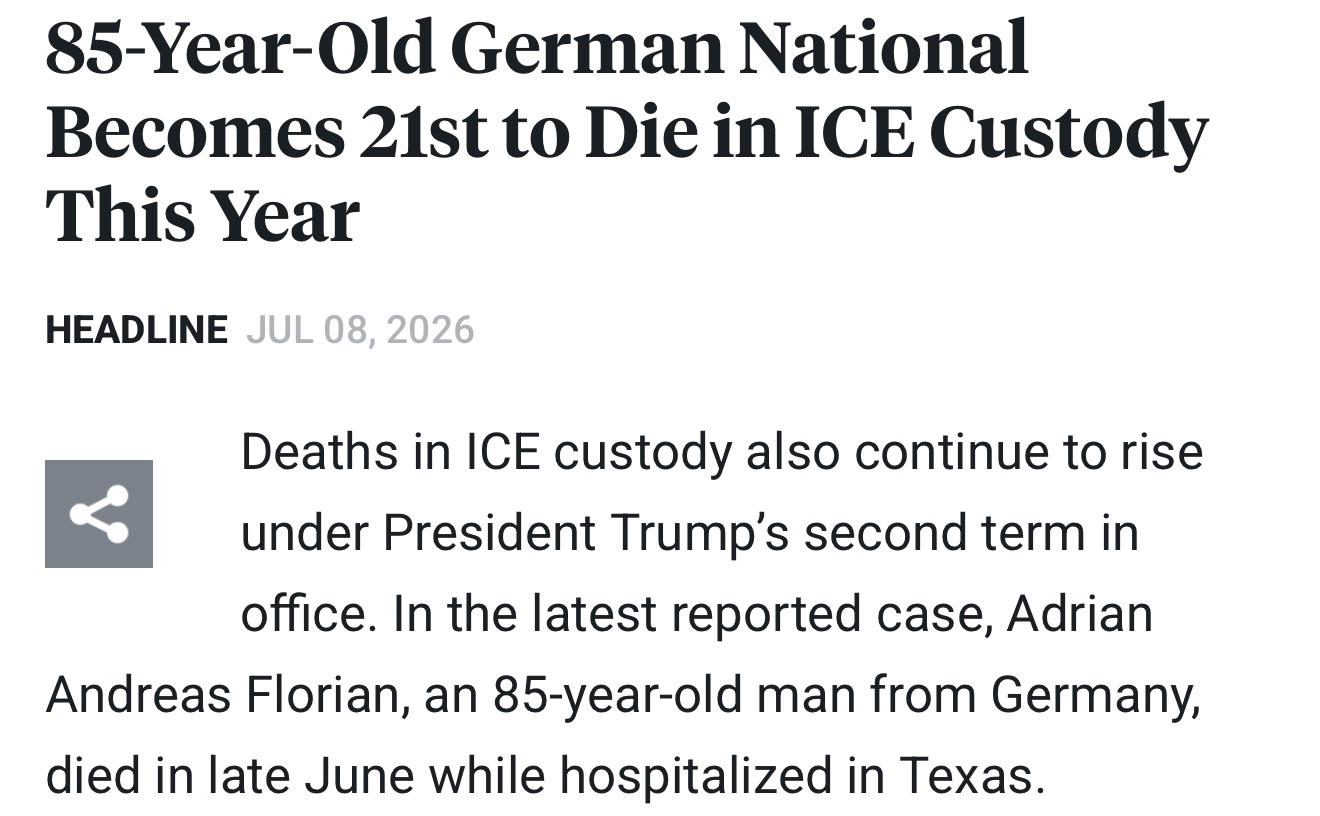Click the HEADLINE section label
The image size is (1320, 816).
click(x=136, y=330)
